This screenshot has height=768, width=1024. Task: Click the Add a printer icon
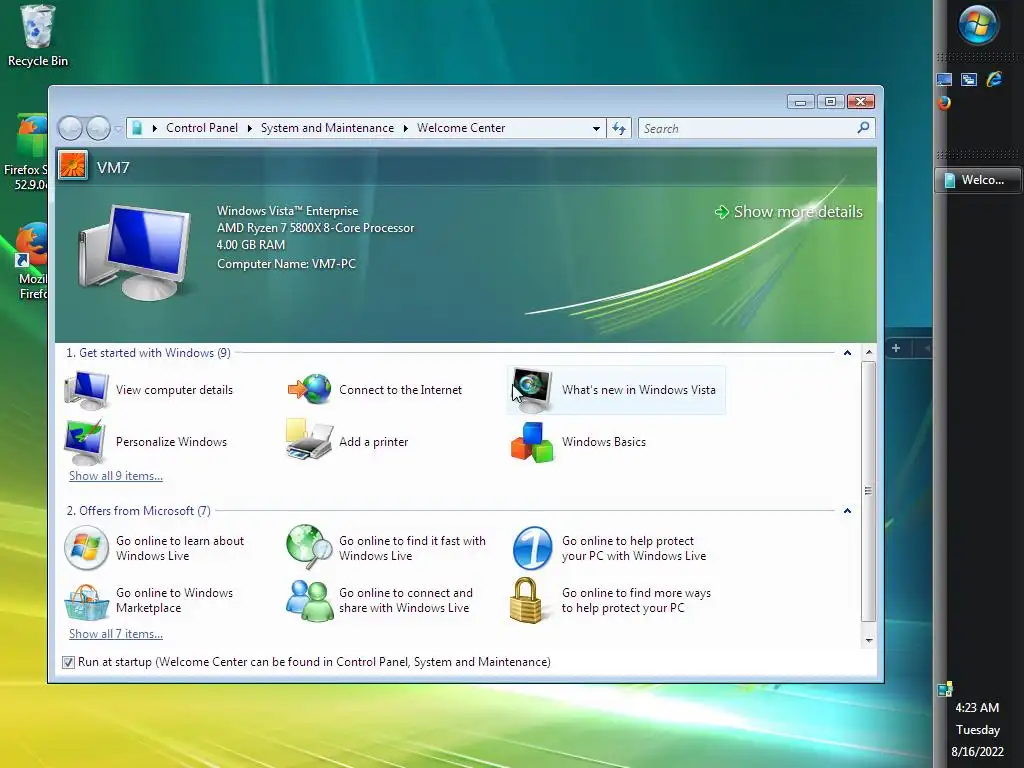pyautogui.click(x=309, y=441)
